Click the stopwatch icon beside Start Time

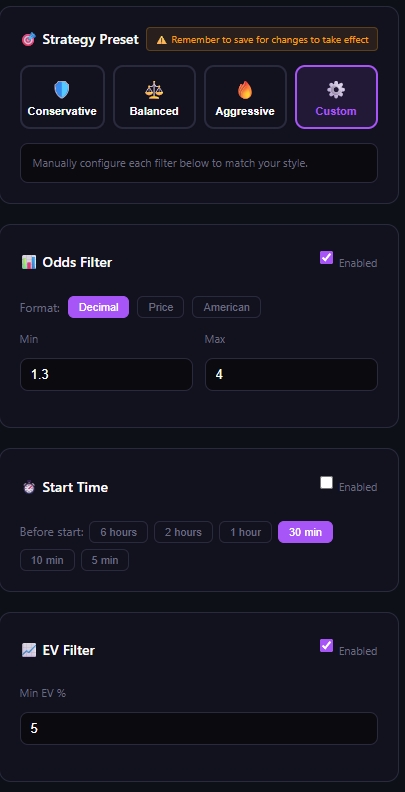point(29,487)
